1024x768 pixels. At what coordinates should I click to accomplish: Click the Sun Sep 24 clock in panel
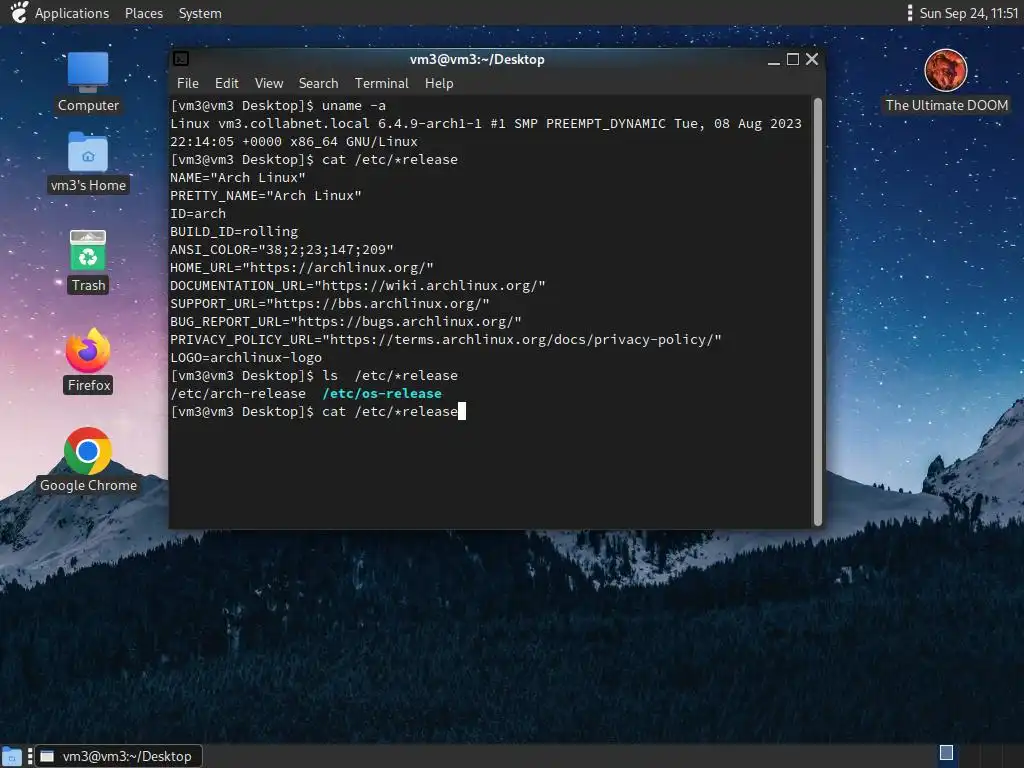(968, 13)
